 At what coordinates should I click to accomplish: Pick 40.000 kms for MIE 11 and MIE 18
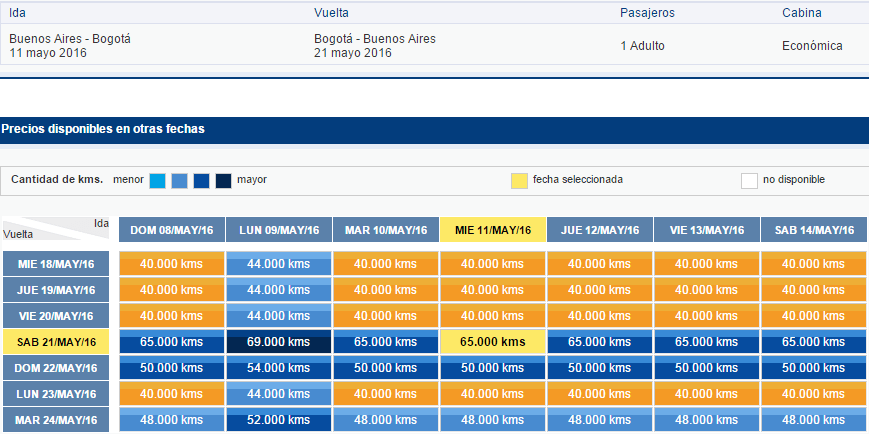click(493, 264)
